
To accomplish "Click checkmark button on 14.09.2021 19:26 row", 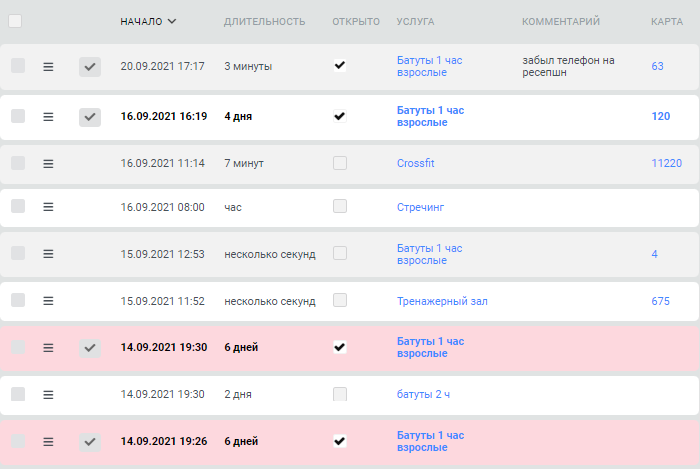I will [90, 442].
